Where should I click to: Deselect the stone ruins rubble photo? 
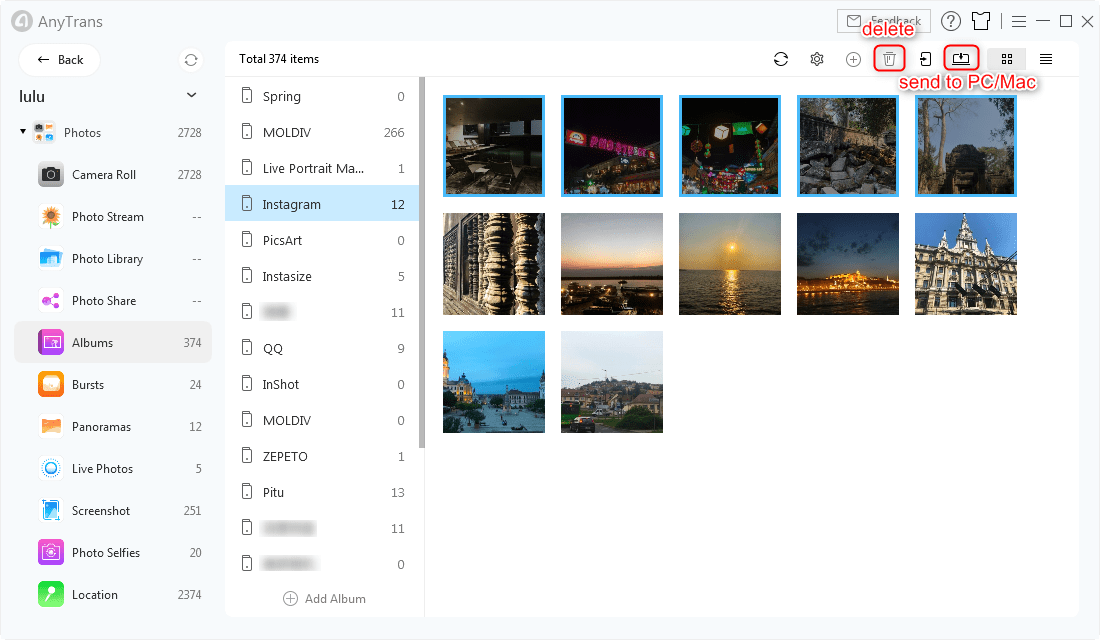point(847,145)
